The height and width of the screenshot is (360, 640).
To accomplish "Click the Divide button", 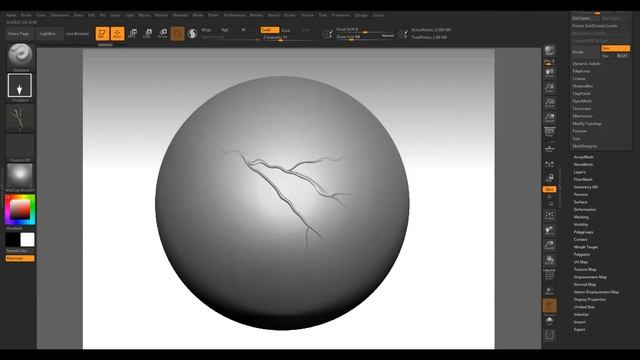I will (x=585, y=52).
